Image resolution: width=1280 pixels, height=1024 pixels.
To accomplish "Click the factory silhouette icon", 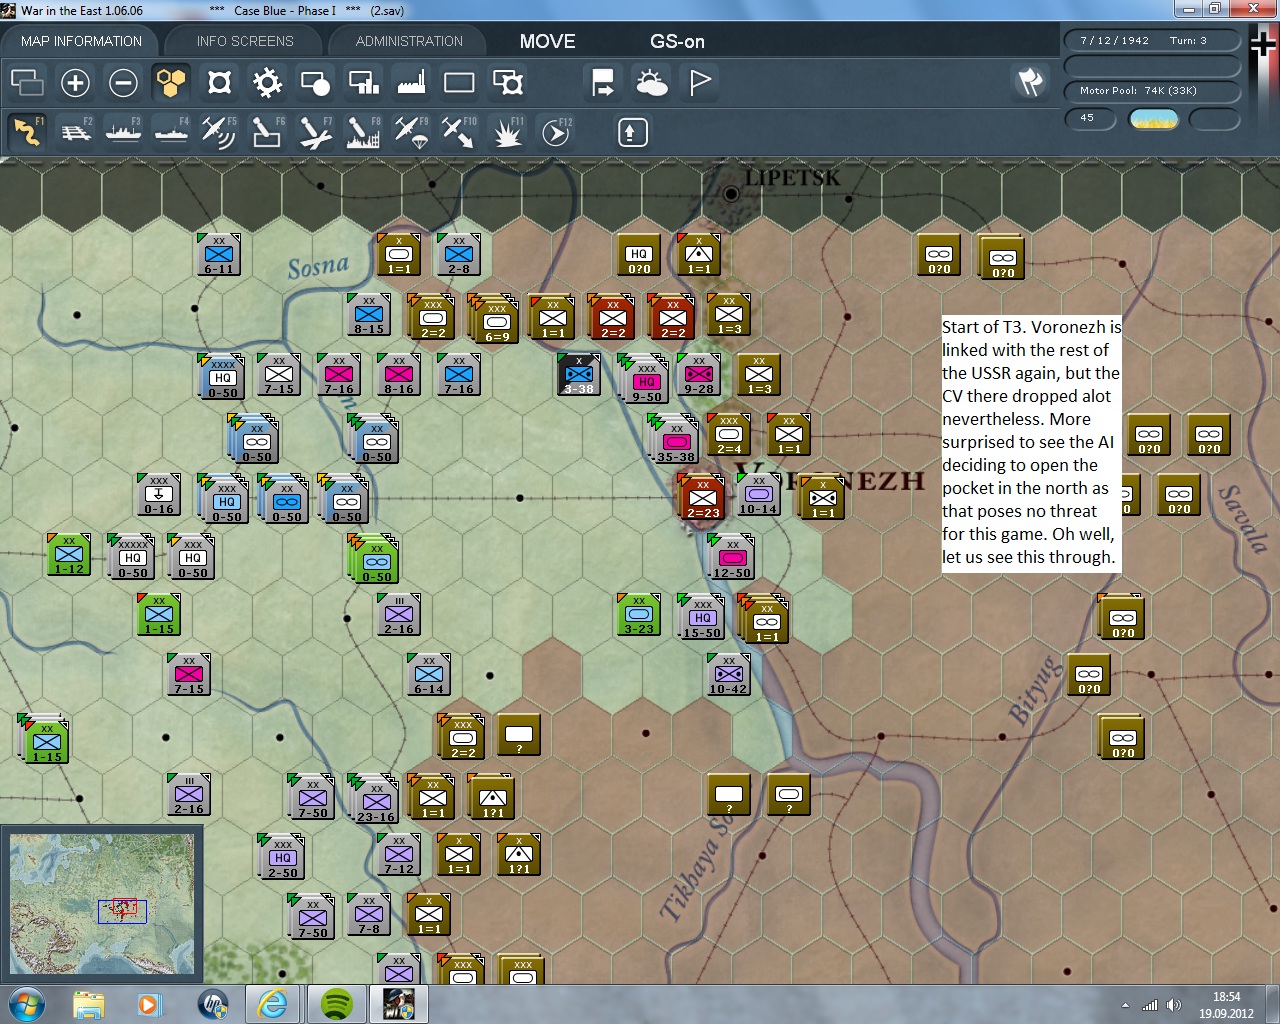I will point(411,82).
